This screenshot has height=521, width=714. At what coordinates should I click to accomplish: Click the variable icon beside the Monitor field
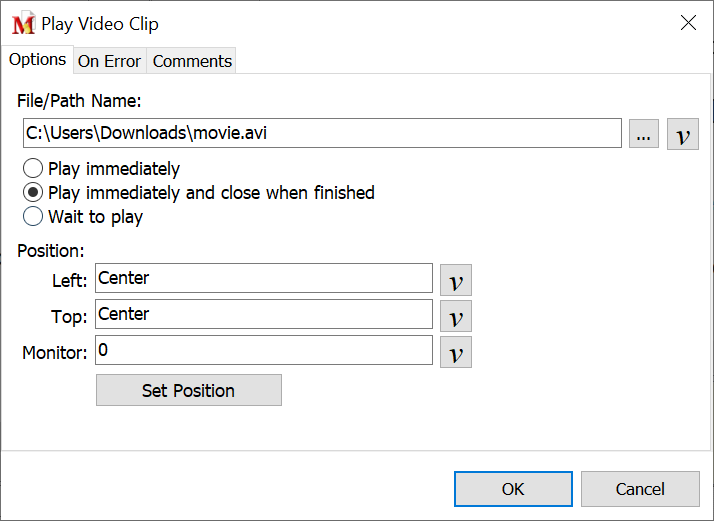click(x=456, y=352)
